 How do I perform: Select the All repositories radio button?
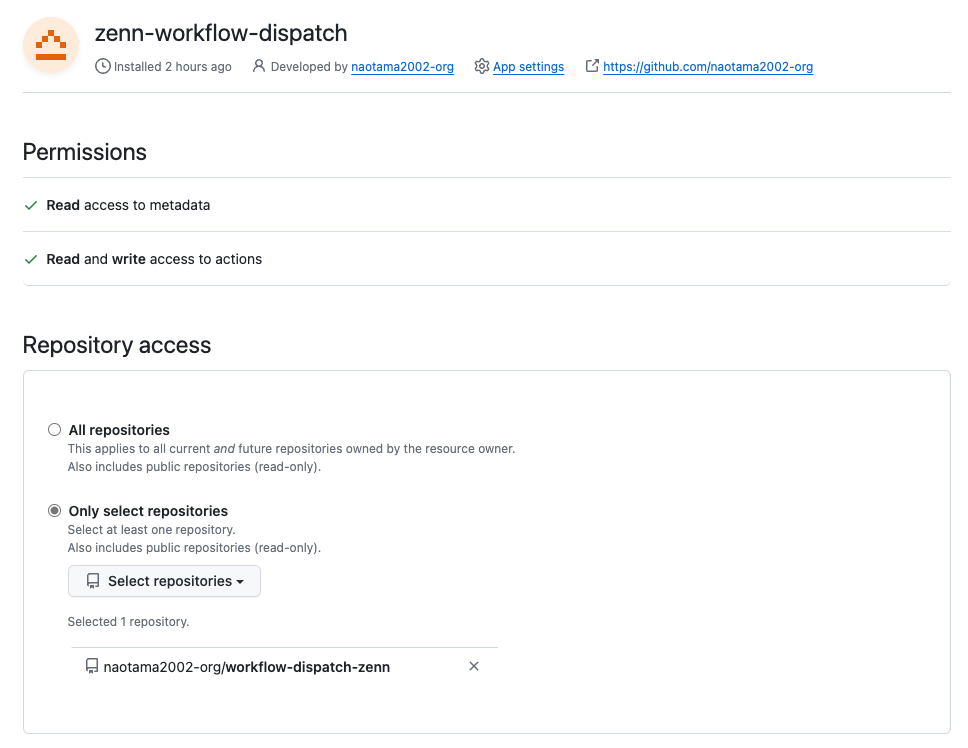[x=54, y=430]
